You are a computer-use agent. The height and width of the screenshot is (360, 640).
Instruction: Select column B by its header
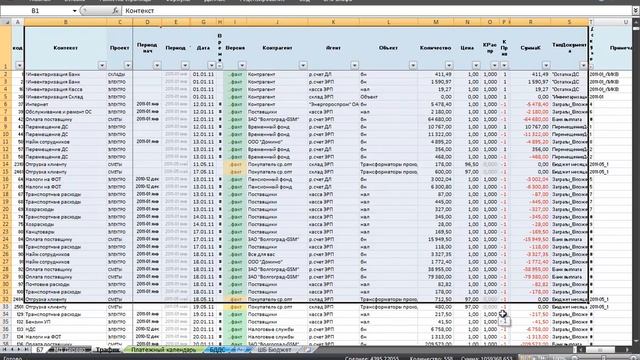tap(66, 22)
